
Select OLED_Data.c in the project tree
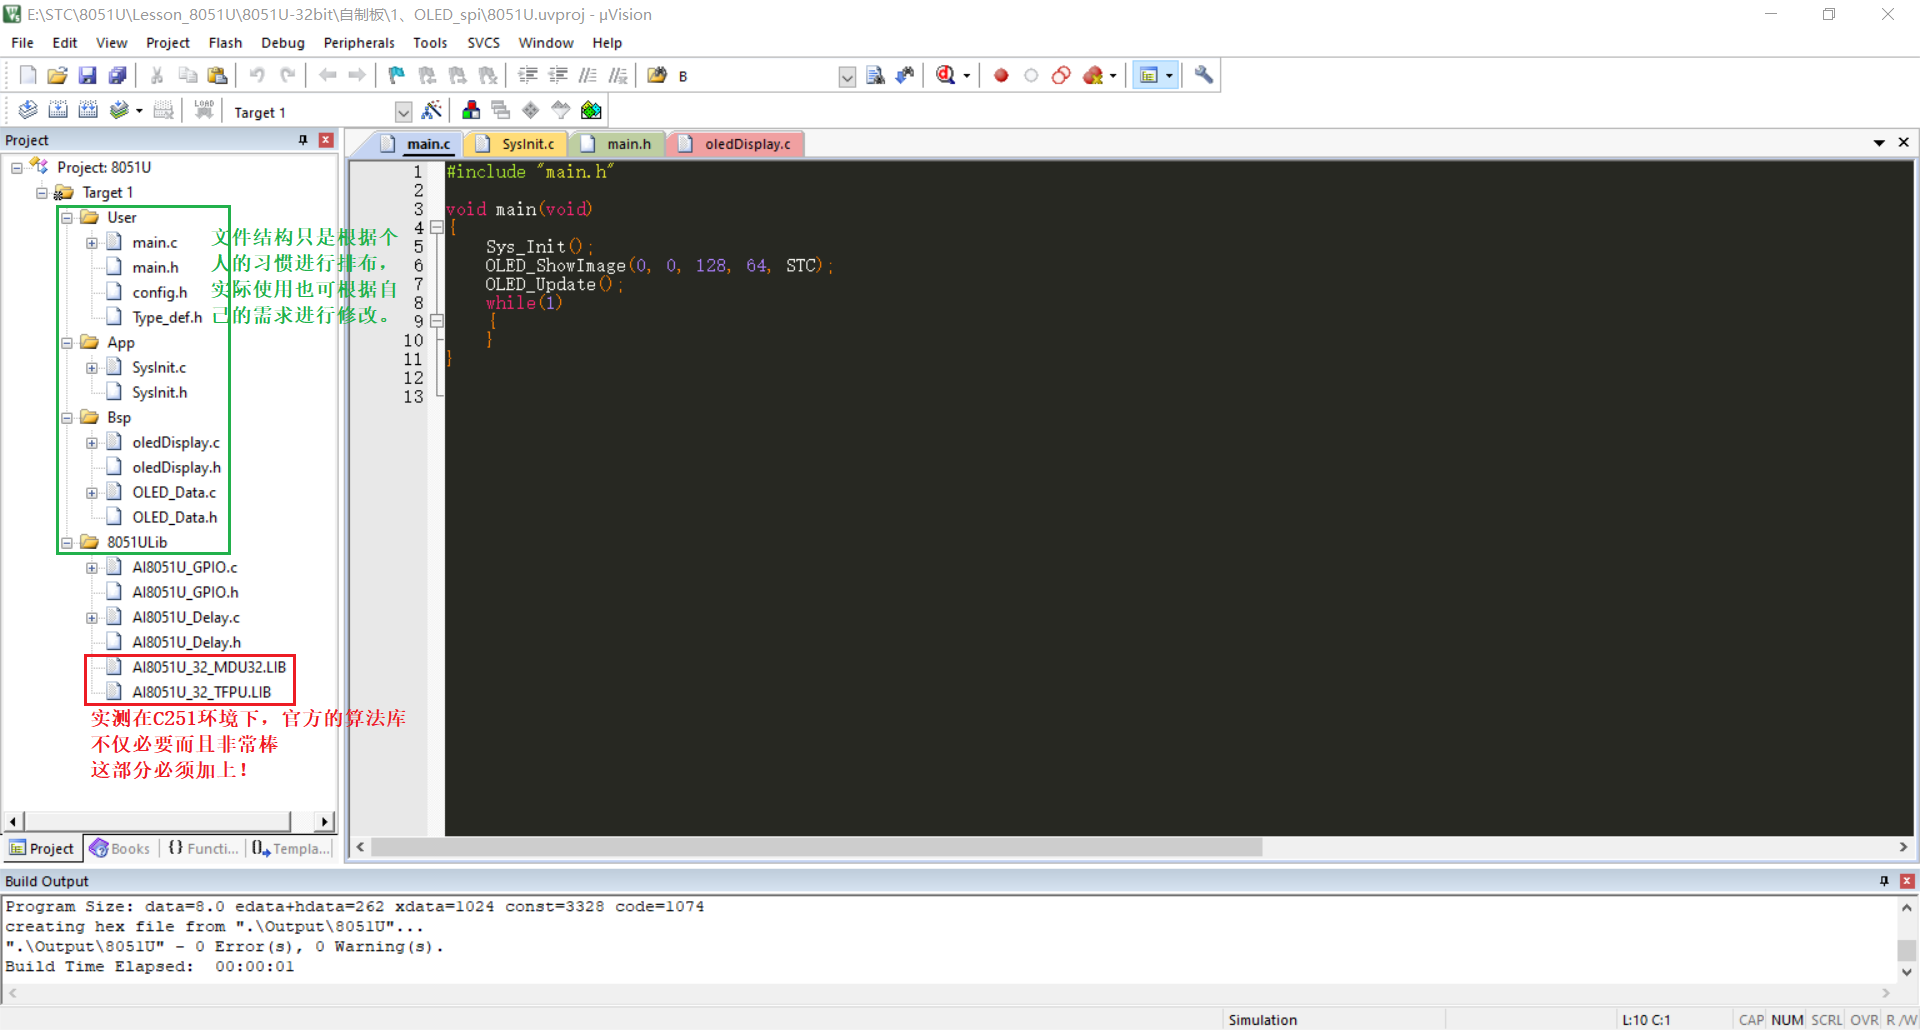coord(174,492)
